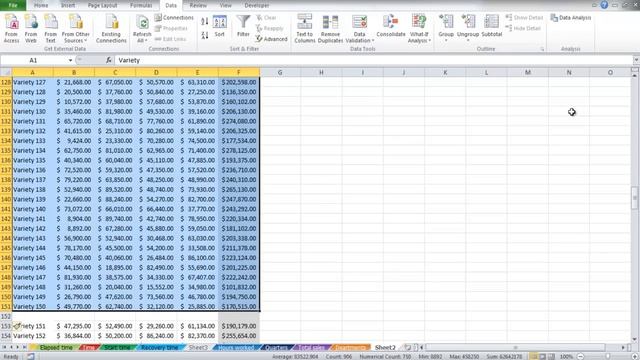
Task: Click the vertical scrollbar thumb
Action: (x=635, y=198)
